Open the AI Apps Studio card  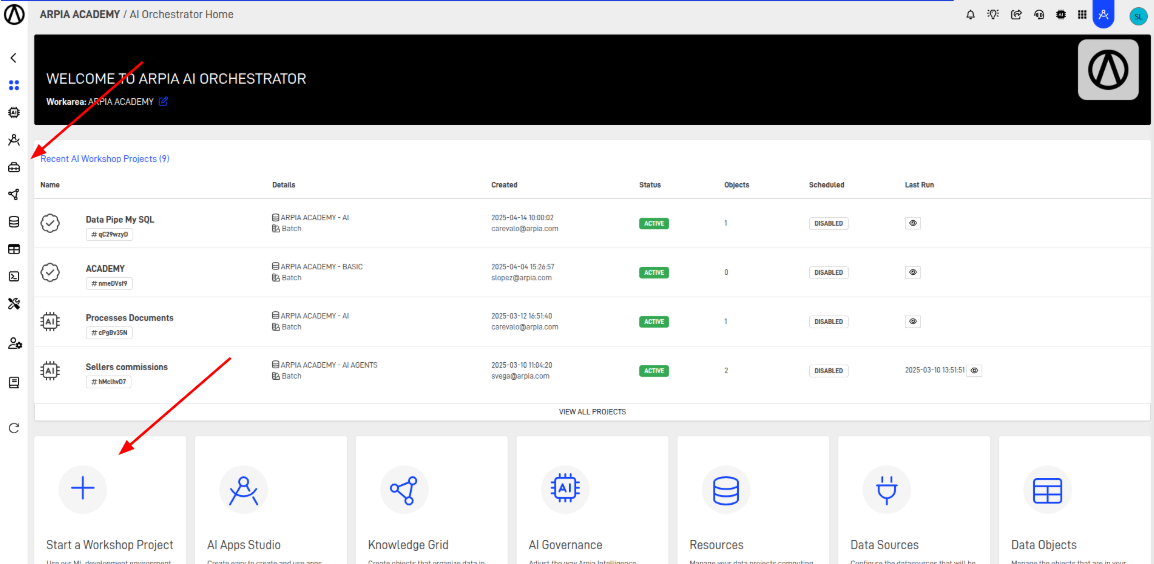271,500
